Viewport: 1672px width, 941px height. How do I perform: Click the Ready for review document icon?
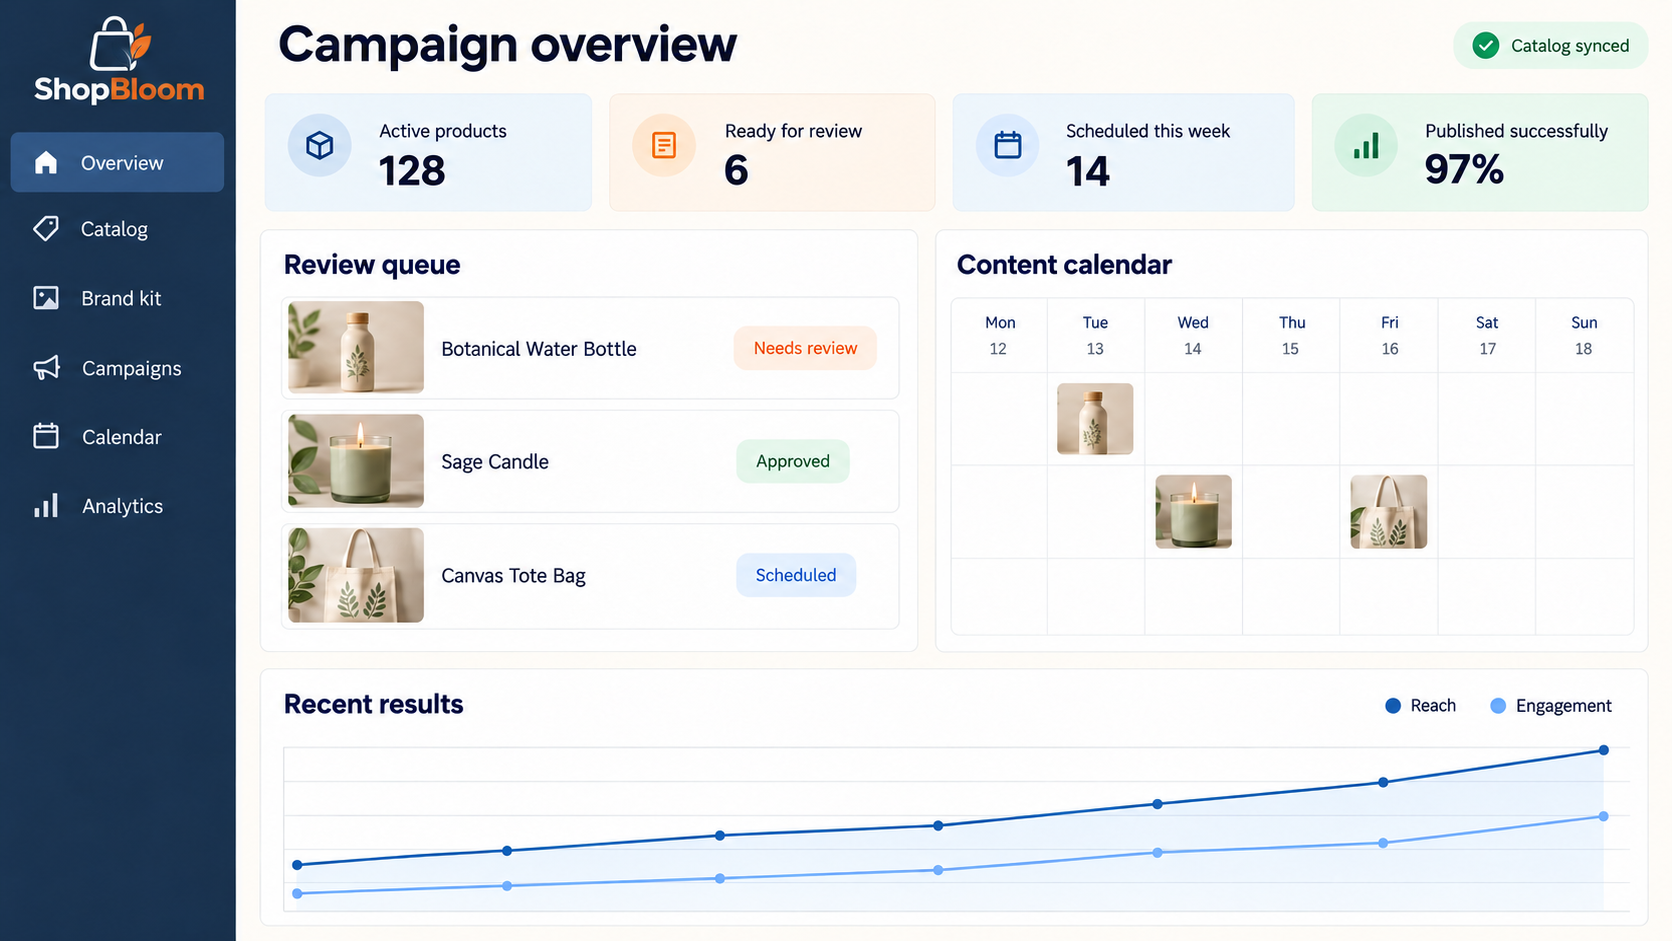click(x=663, y=145)
